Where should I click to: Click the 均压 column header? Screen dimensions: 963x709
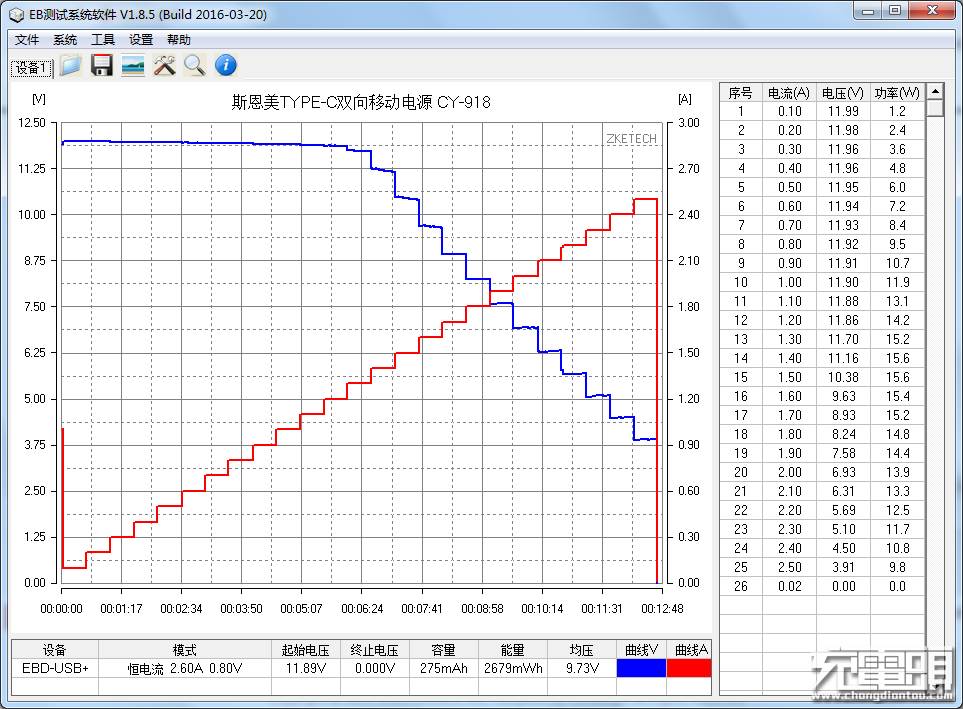coord(582,649)
